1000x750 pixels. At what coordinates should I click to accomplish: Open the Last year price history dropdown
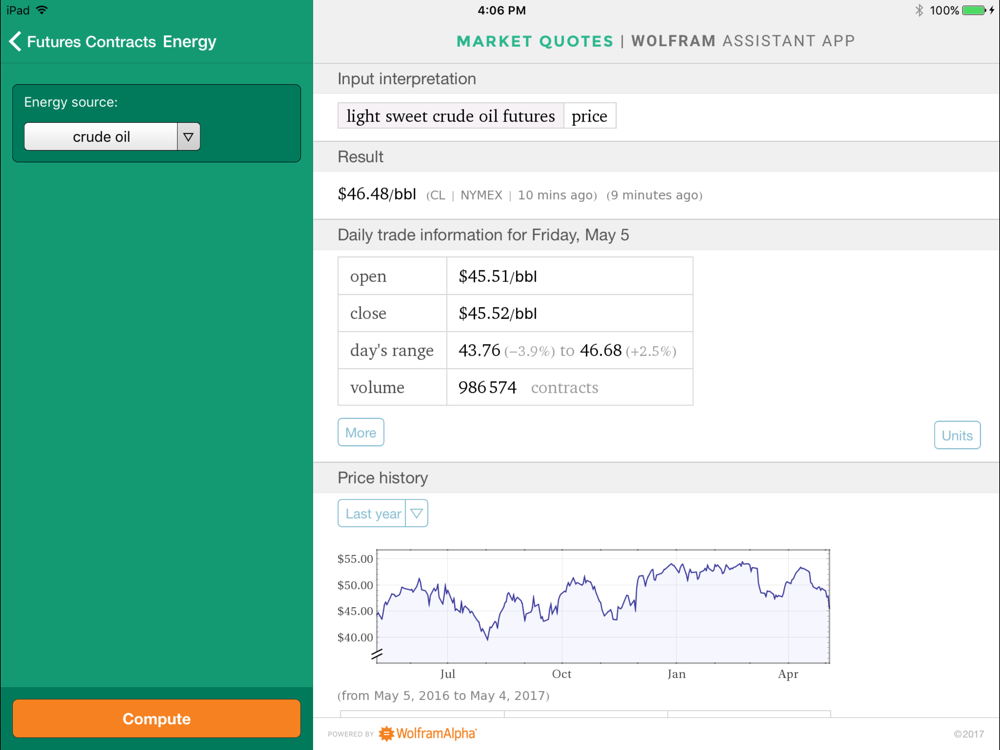coord(383,513)
